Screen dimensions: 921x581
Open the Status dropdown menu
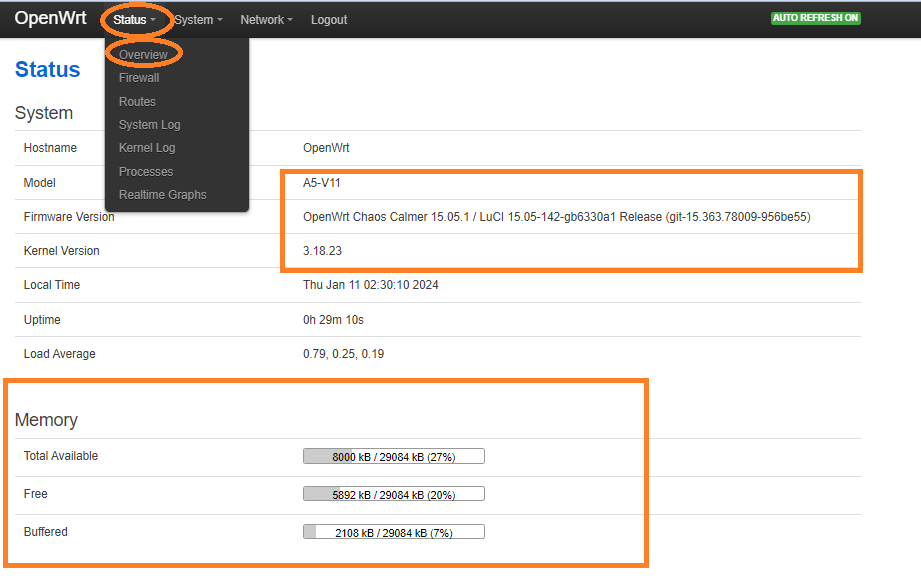tap(135, 20)
